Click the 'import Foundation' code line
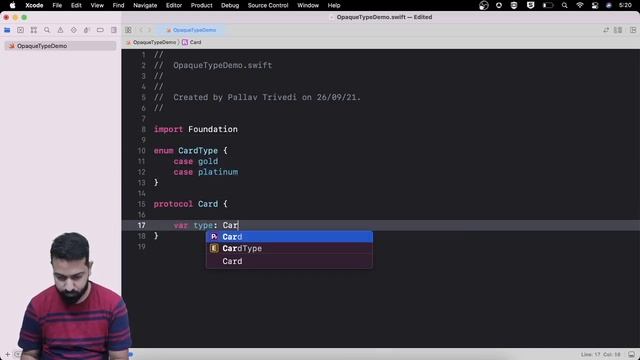Image resolution: width=640 pixels, height=360 pixels. [196, 129]
